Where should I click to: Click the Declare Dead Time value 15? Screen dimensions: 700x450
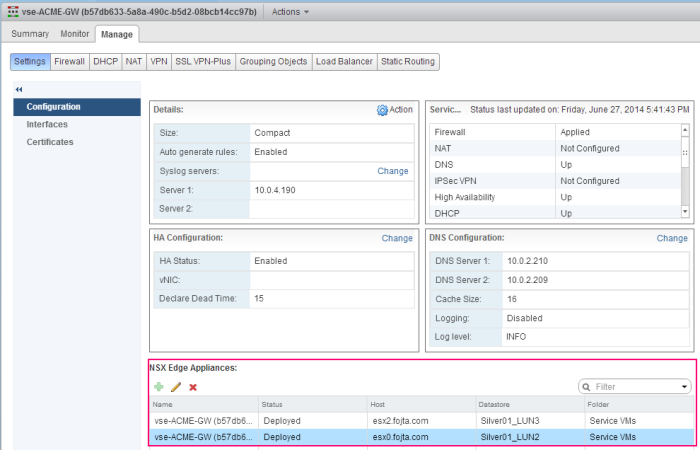click(x=259, y=299)
